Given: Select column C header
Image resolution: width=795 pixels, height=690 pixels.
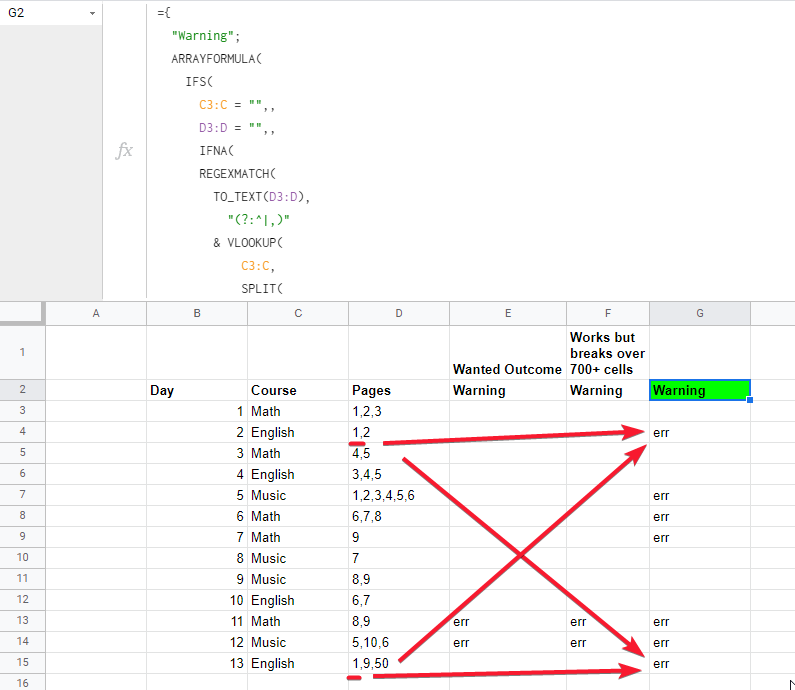Looking at the screenshot, I should coord(298,313).
